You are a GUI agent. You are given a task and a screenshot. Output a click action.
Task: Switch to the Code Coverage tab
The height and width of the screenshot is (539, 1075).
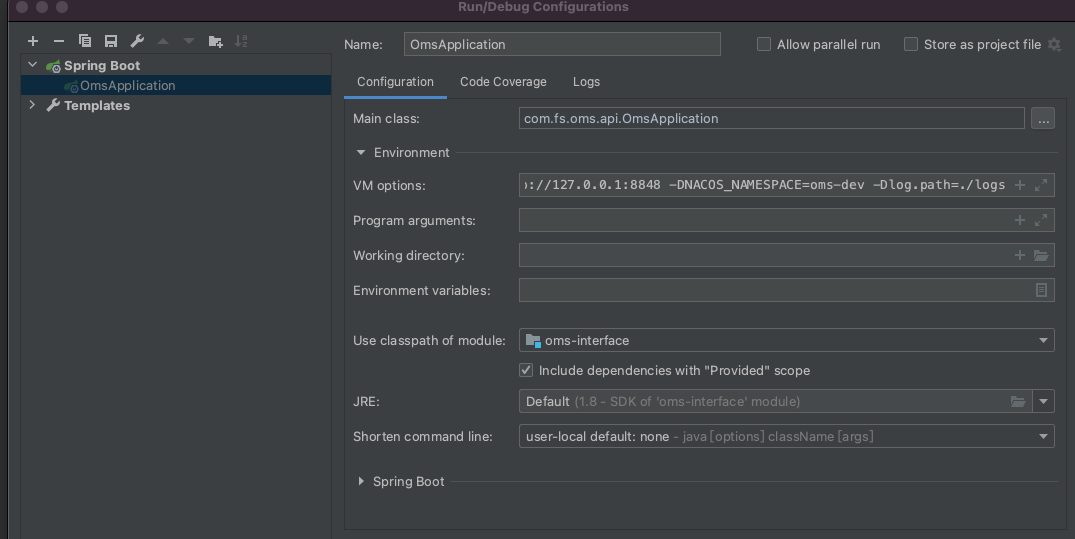(x=503, y=82)
